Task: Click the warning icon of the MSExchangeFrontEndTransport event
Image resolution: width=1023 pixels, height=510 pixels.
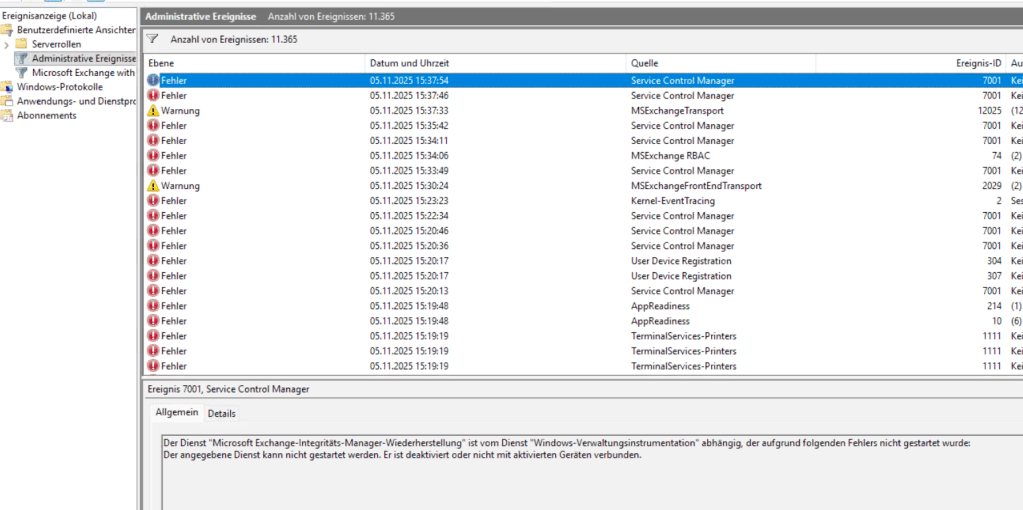Action: point(153,186)
